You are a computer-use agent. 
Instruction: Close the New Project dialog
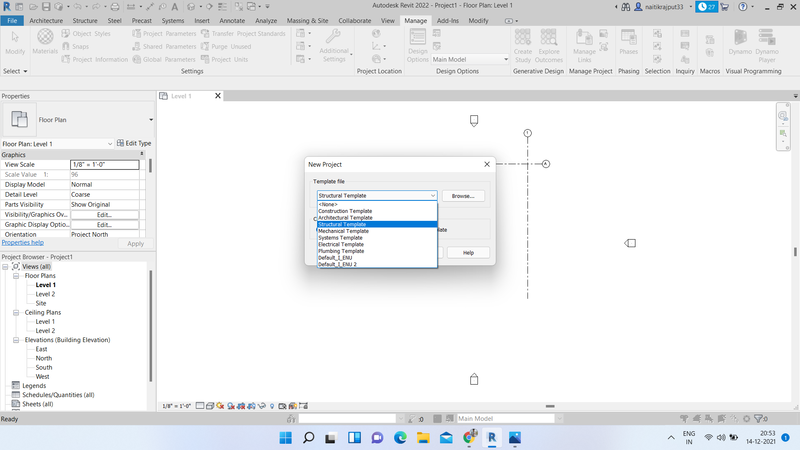(x=487, y=164)
